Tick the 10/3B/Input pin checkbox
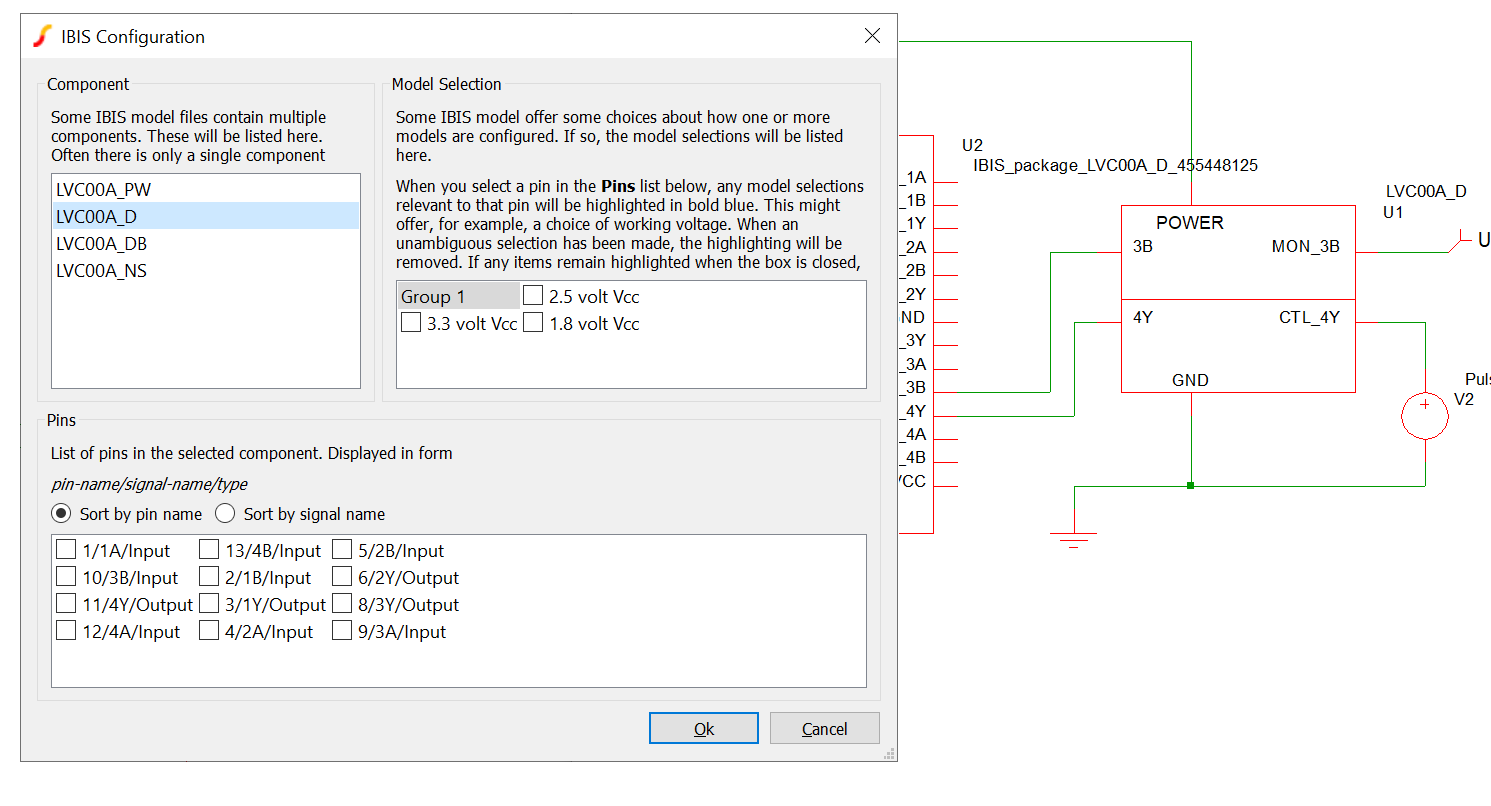The width and height of the screenshot is (1491, 806). 66,577
